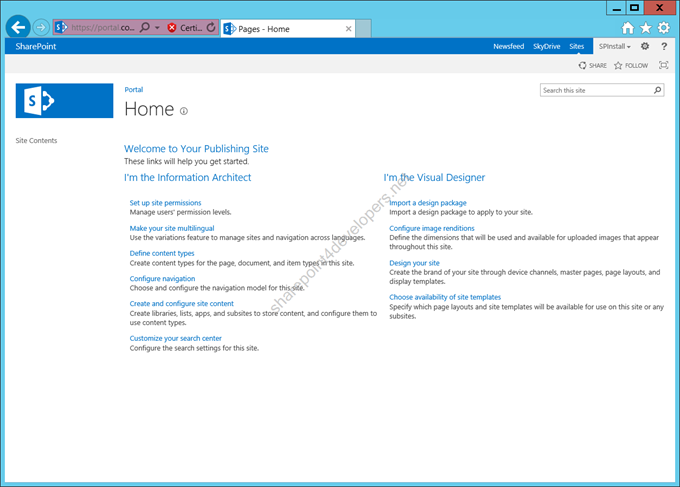Open Configure navigation link
The width and height of the screenshot is (680, 487).
(162, 278)
